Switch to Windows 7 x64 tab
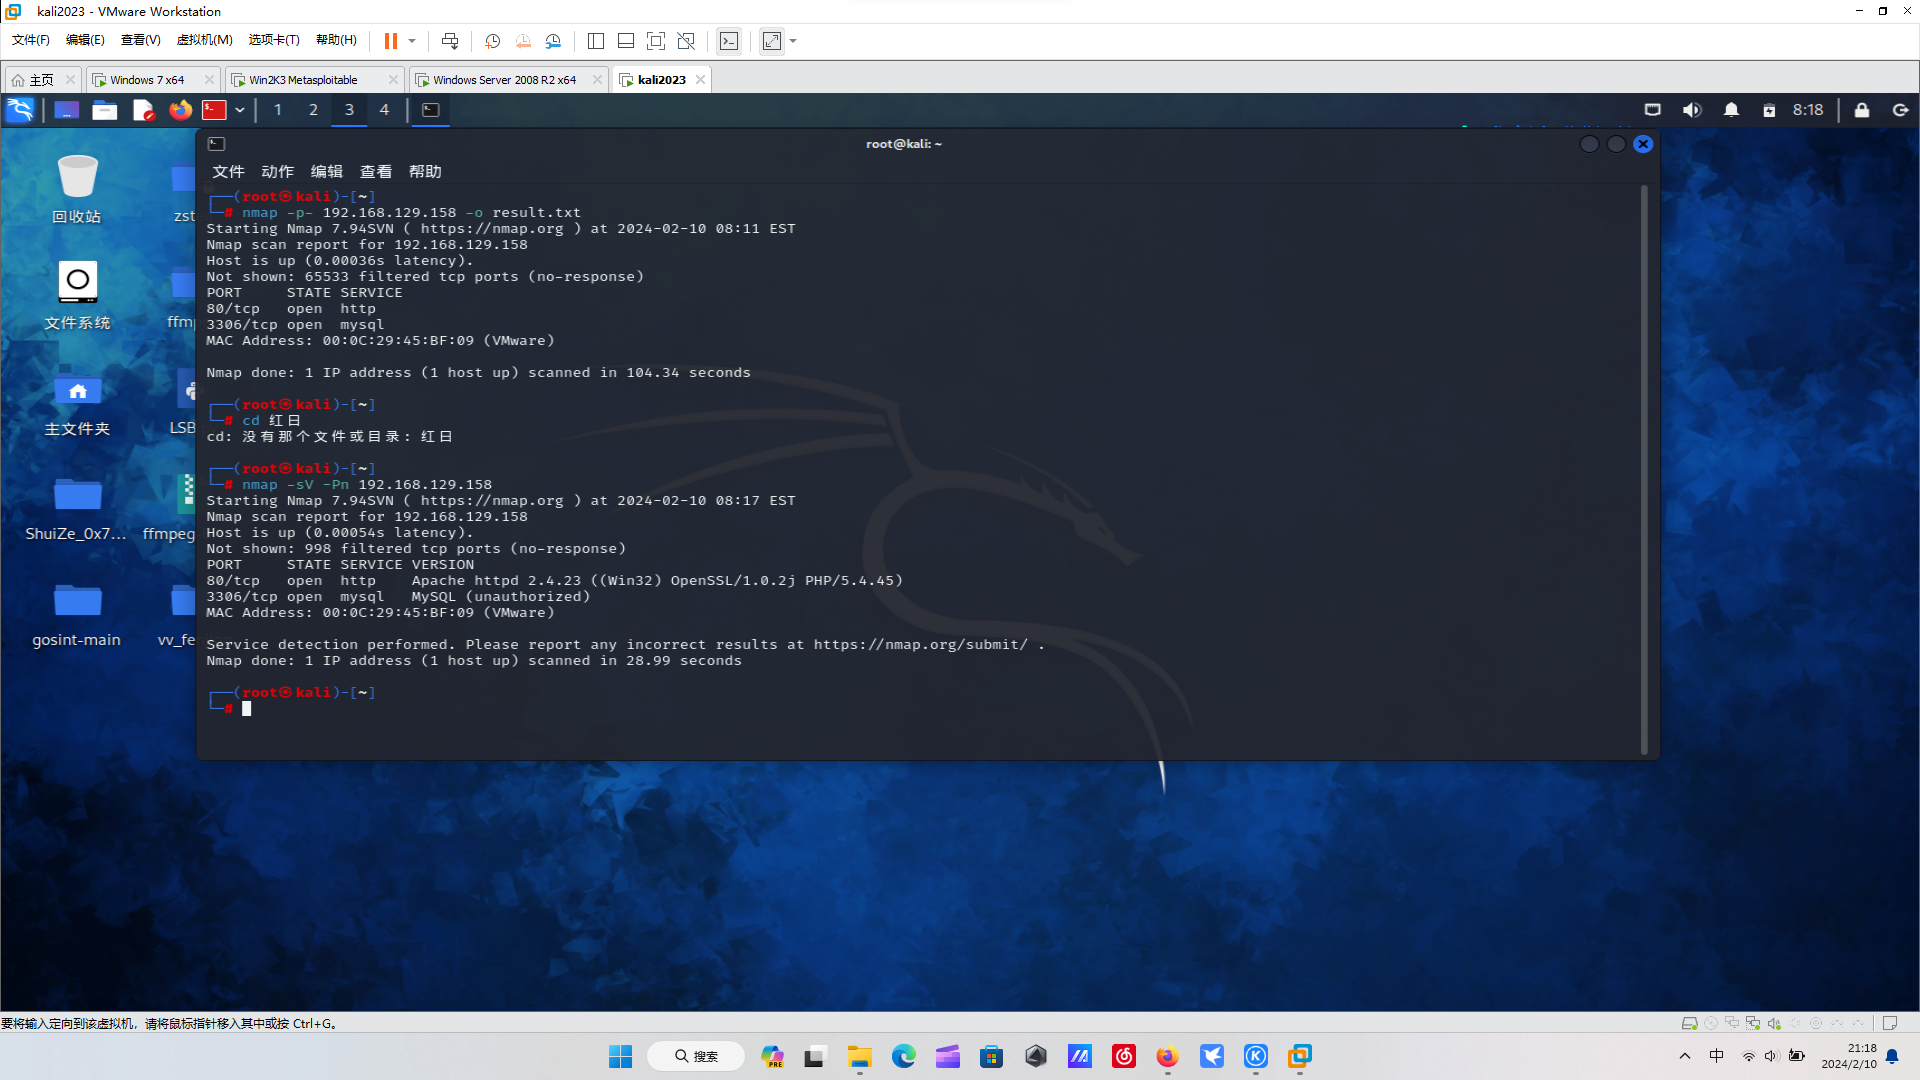The height and width of the screenshot is (1080, 1920). point(147,80)
